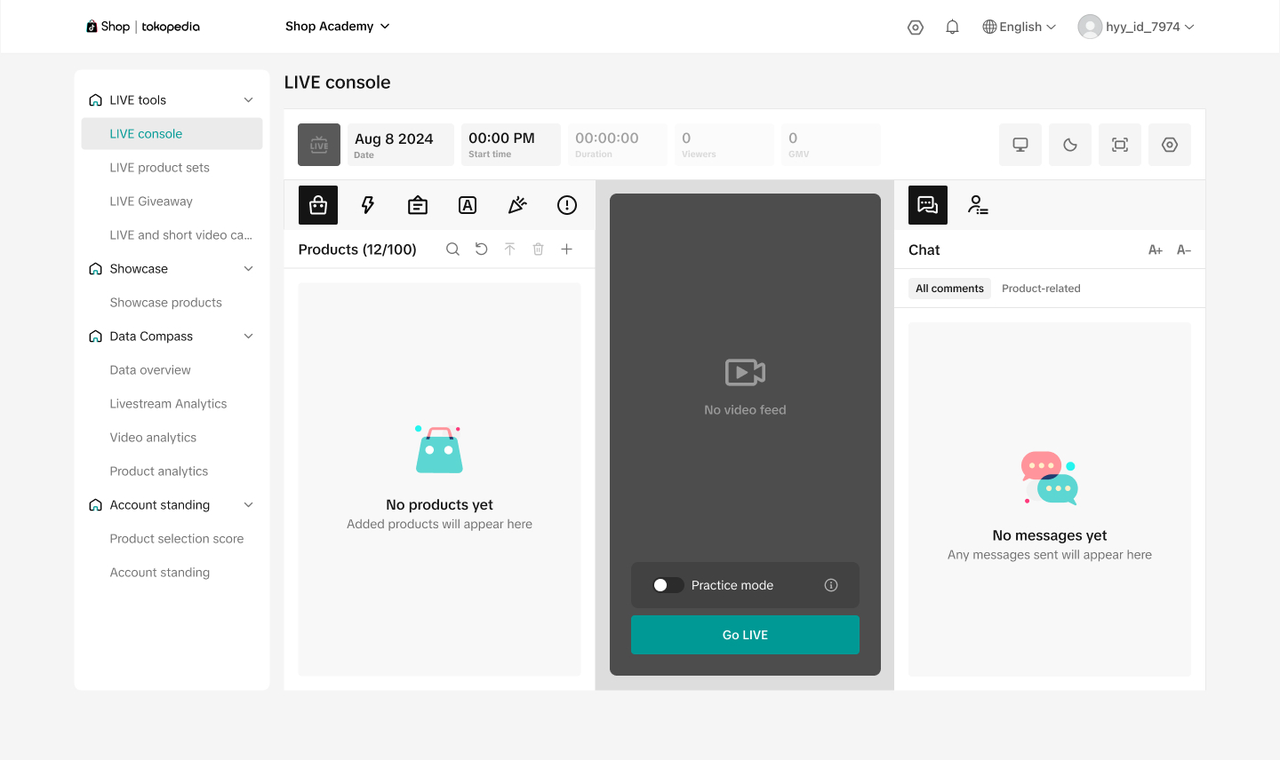Click the 'No video feed' camera icon
Image resolution: width=1280 pixels, height=760 pixels.
745,373
